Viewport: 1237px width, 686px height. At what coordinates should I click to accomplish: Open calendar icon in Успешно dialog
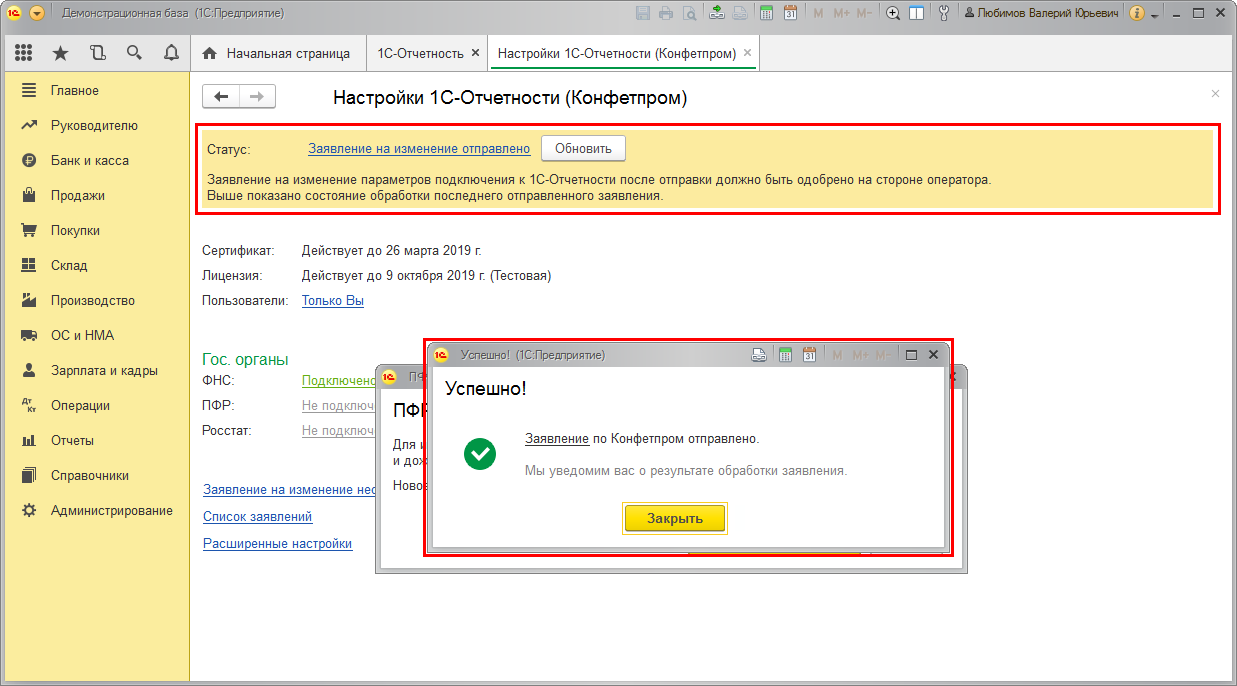click(809, 355)
